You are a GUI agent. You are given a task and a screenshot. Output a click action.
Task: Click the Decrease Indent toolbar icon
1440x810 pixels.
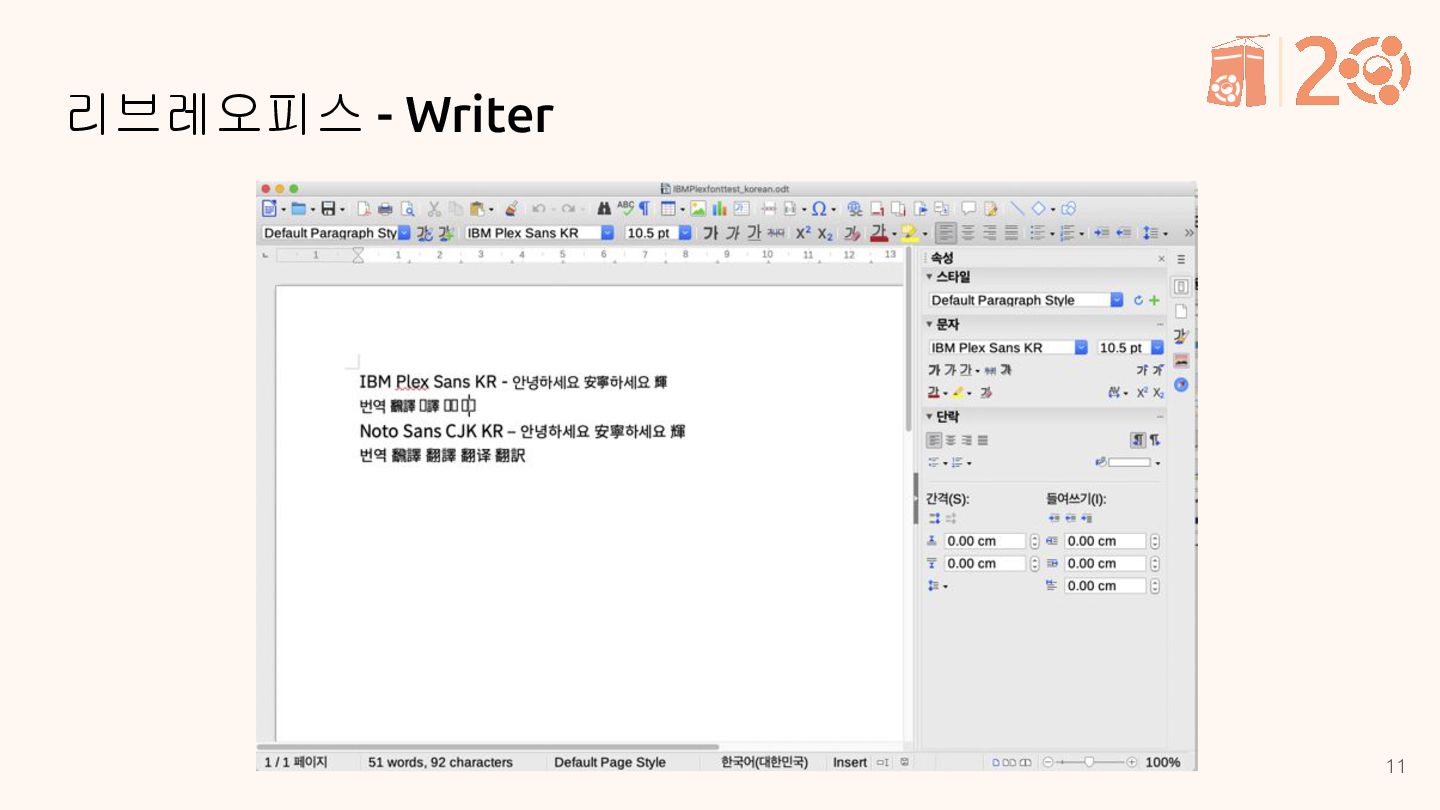[1124, 233]
